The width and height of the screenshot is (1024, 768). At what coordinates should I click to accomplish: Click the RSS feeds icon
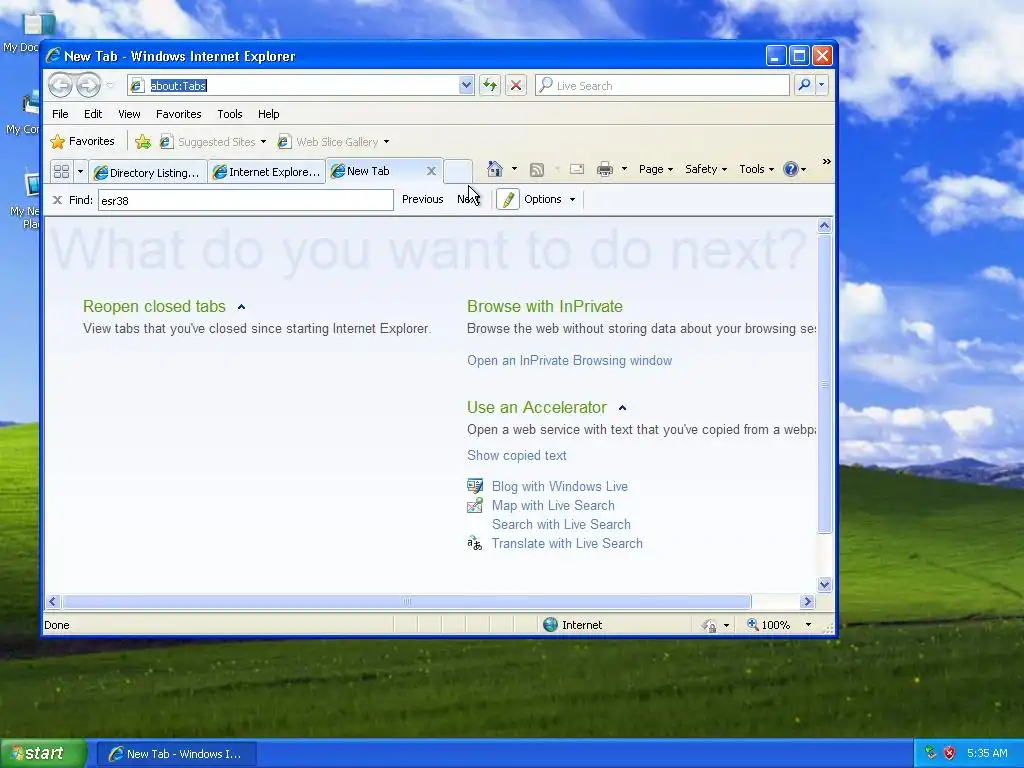tap(537, 170)
